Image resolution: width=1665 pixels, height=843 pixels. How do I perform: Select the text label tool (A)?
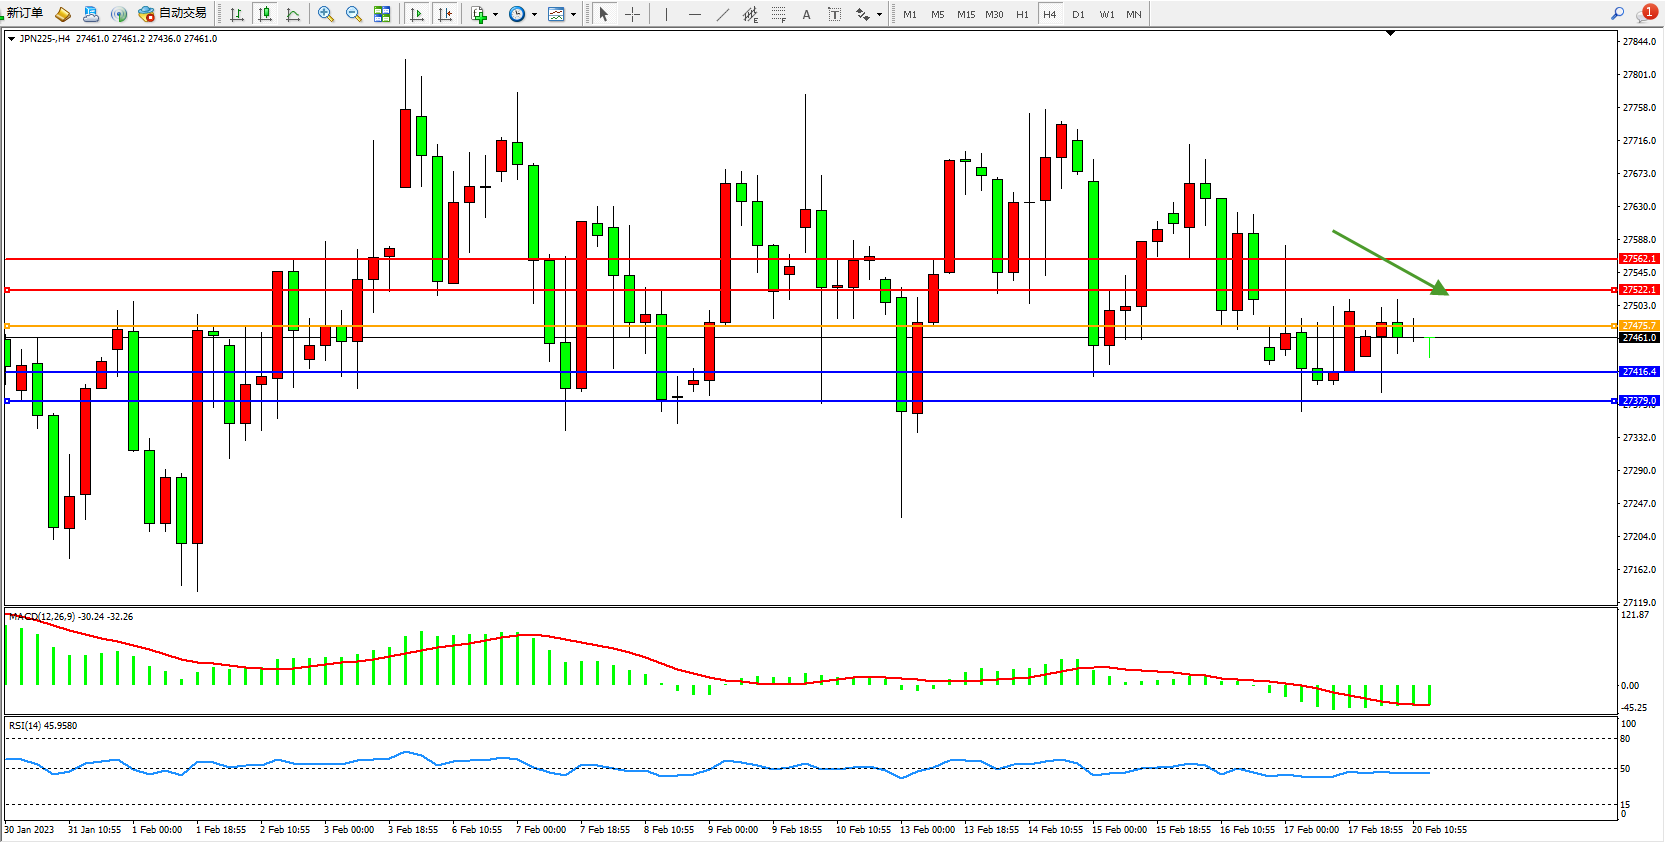[806, 14]
